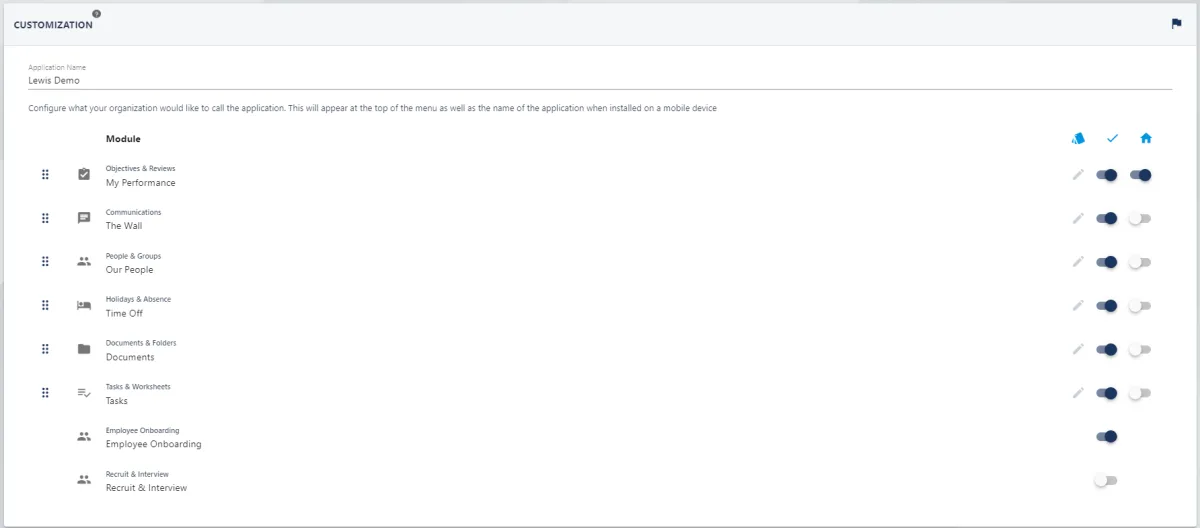This screenshot has height=528, width=1200.
Task: Disable the Time Off enabled toggle
Action: tap(1107, 306)
